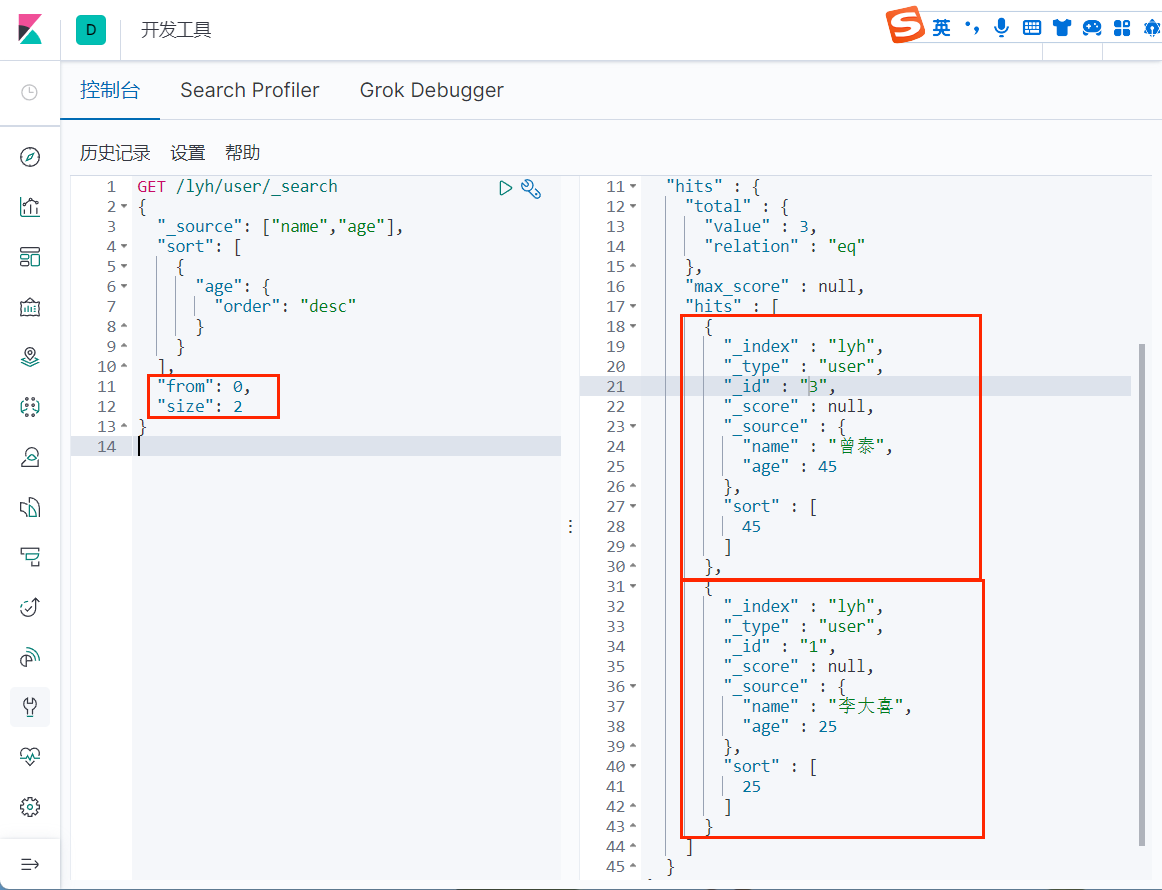Collapse request body at line 2
1162x890 pixels.
click(124, 207)
